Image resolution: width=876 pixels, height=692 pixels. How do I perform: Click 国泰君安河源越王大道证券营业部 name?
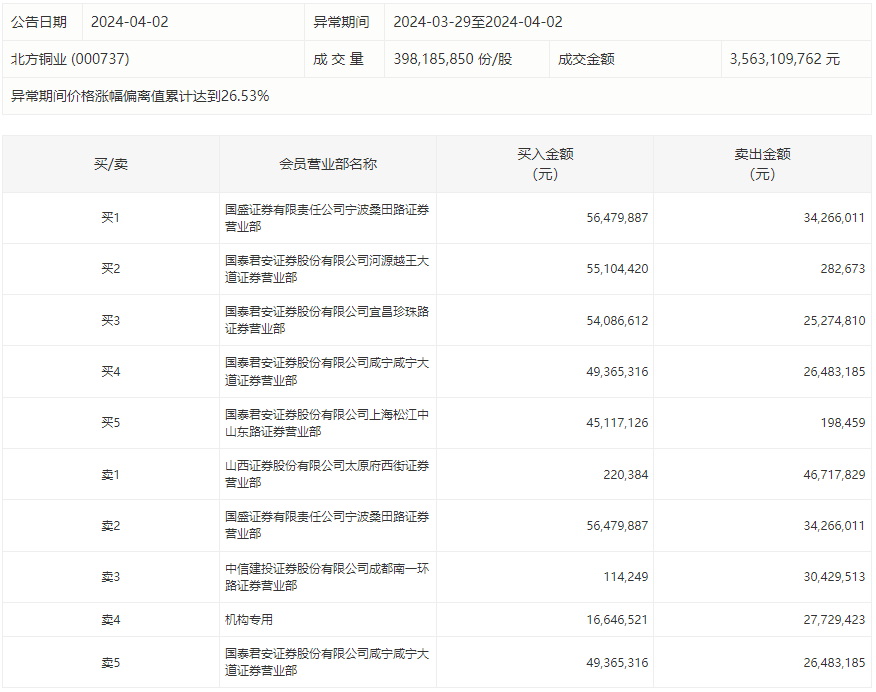click(x=327, y=269)
